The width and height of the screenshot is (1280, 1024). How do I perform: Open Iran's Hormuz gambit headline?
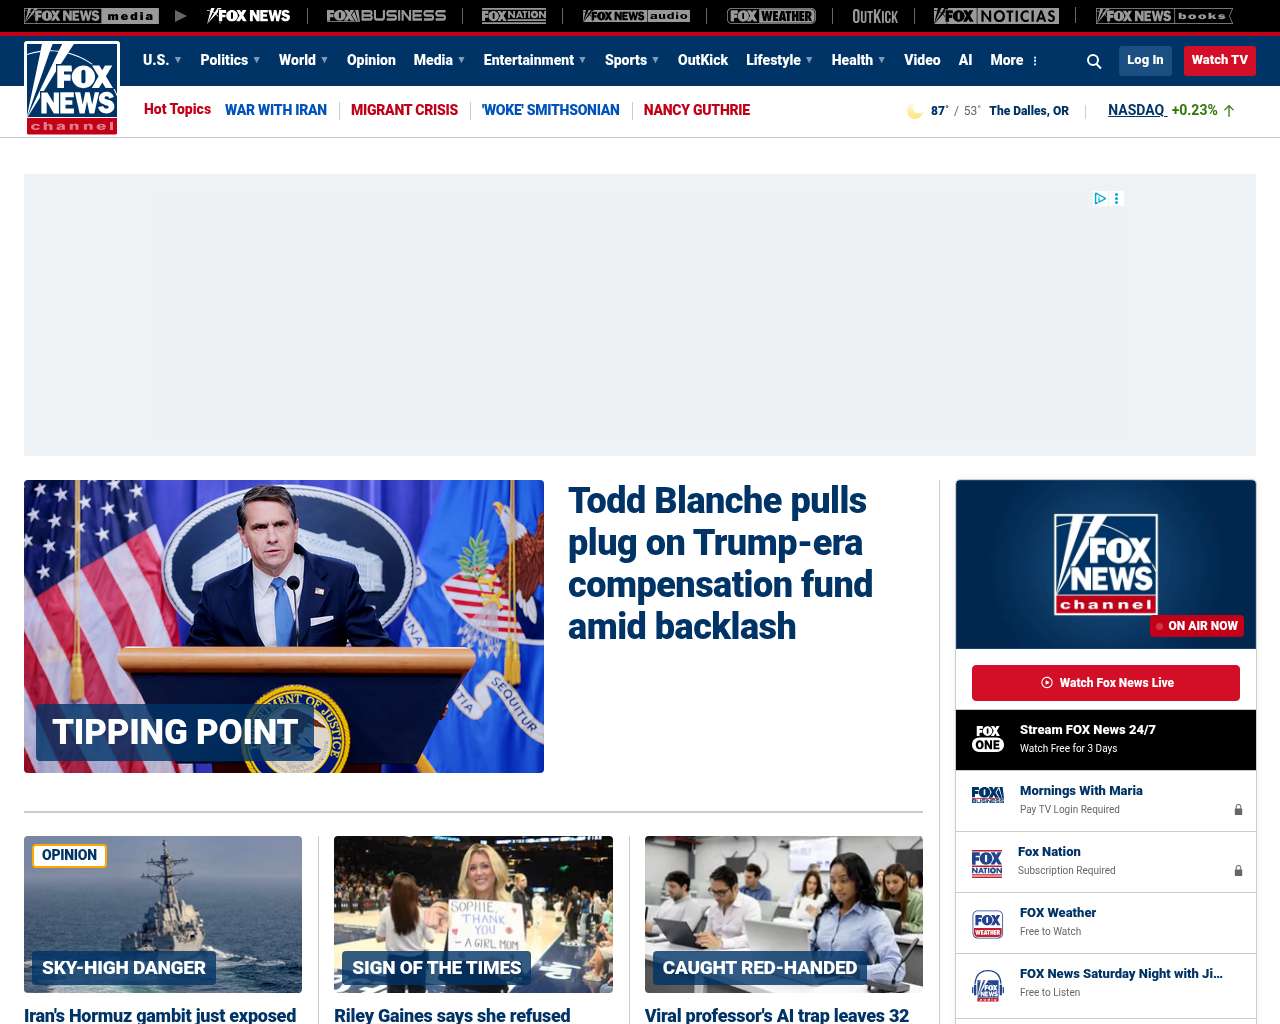[x=160, y=1015]
